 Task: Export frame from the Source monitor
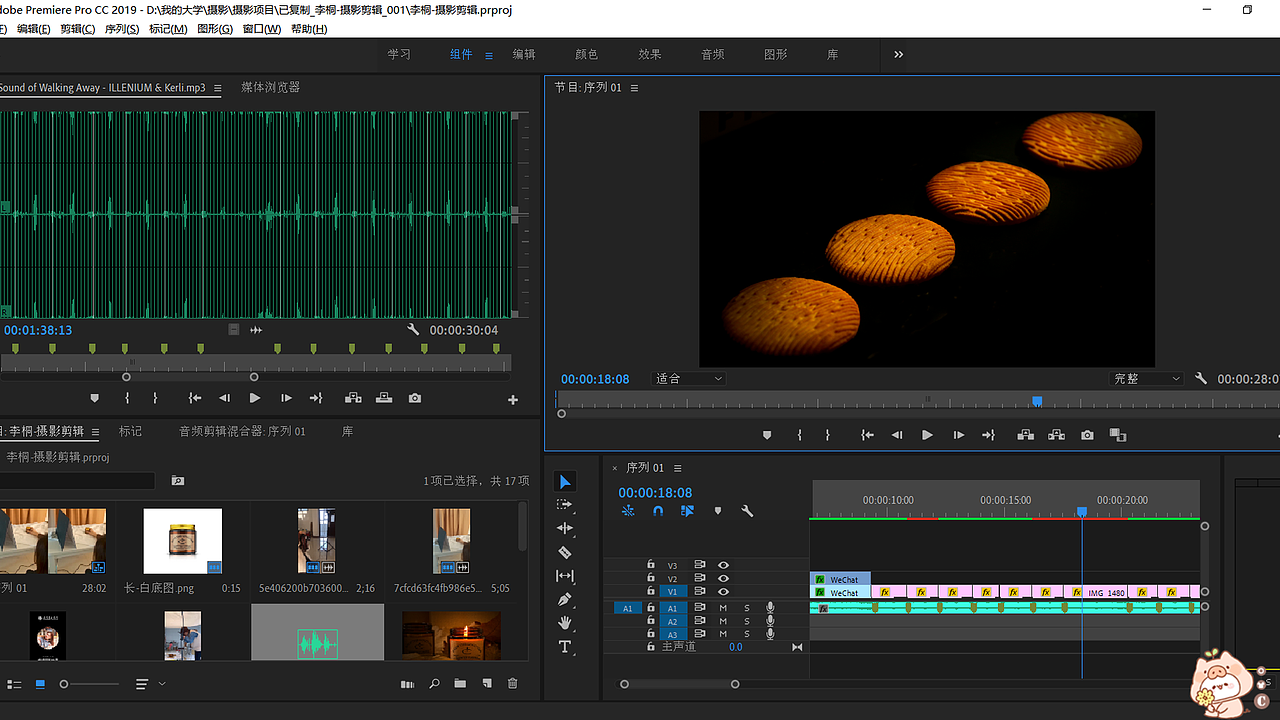(x=415, y=398)
